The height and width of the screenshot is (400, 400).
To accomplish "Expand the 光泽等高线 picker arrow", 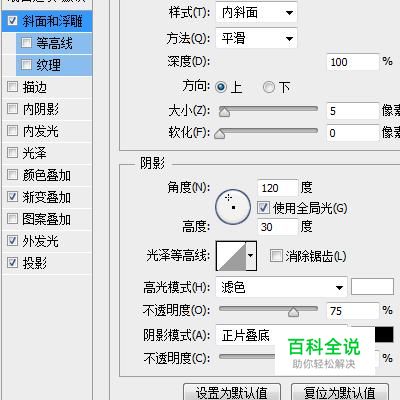I will click(251, 256).
